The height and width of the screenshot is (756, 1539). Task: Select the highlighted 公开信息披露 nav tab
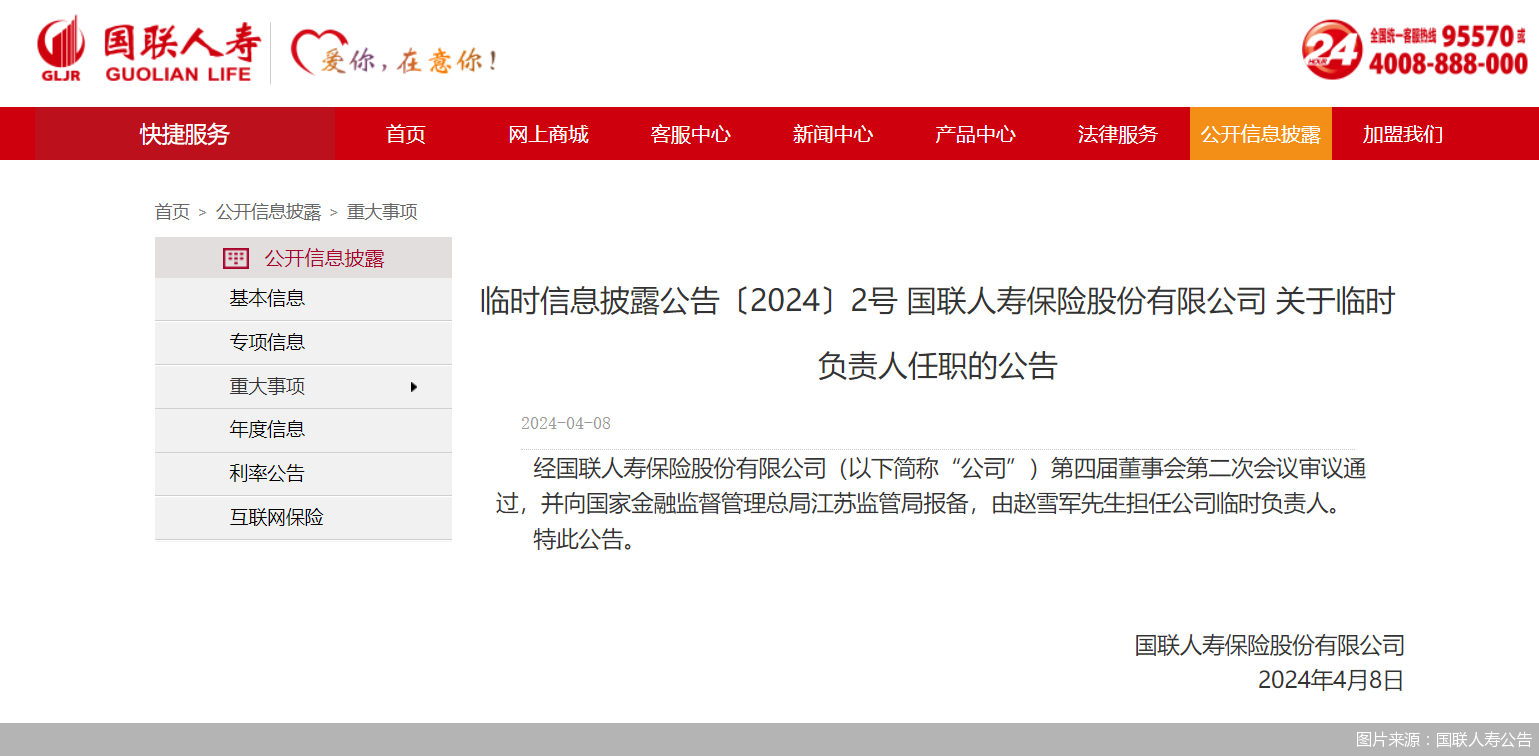click(1261, 134)
